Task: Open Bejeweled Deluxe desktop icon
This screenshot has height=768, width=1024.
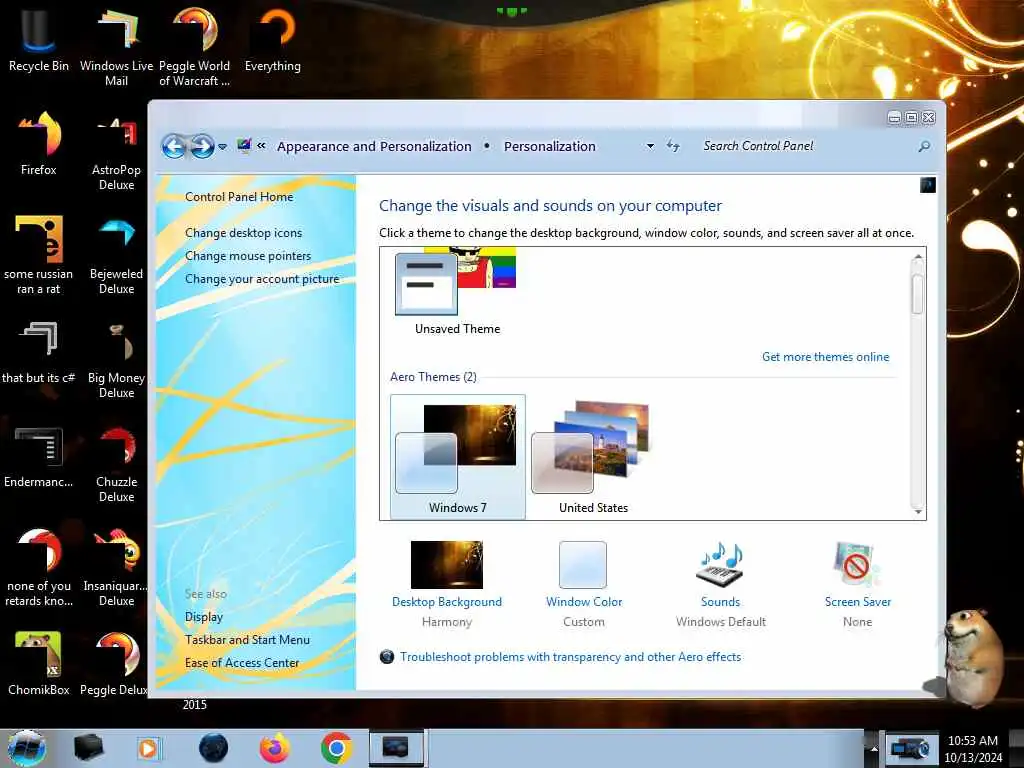Action: click(x=116, y=255)
